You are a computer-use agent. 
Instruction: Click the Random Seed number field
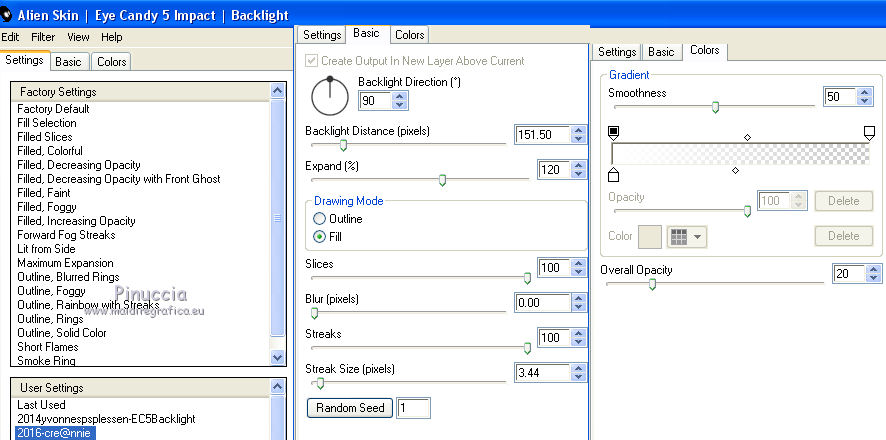tap(414, 408)
